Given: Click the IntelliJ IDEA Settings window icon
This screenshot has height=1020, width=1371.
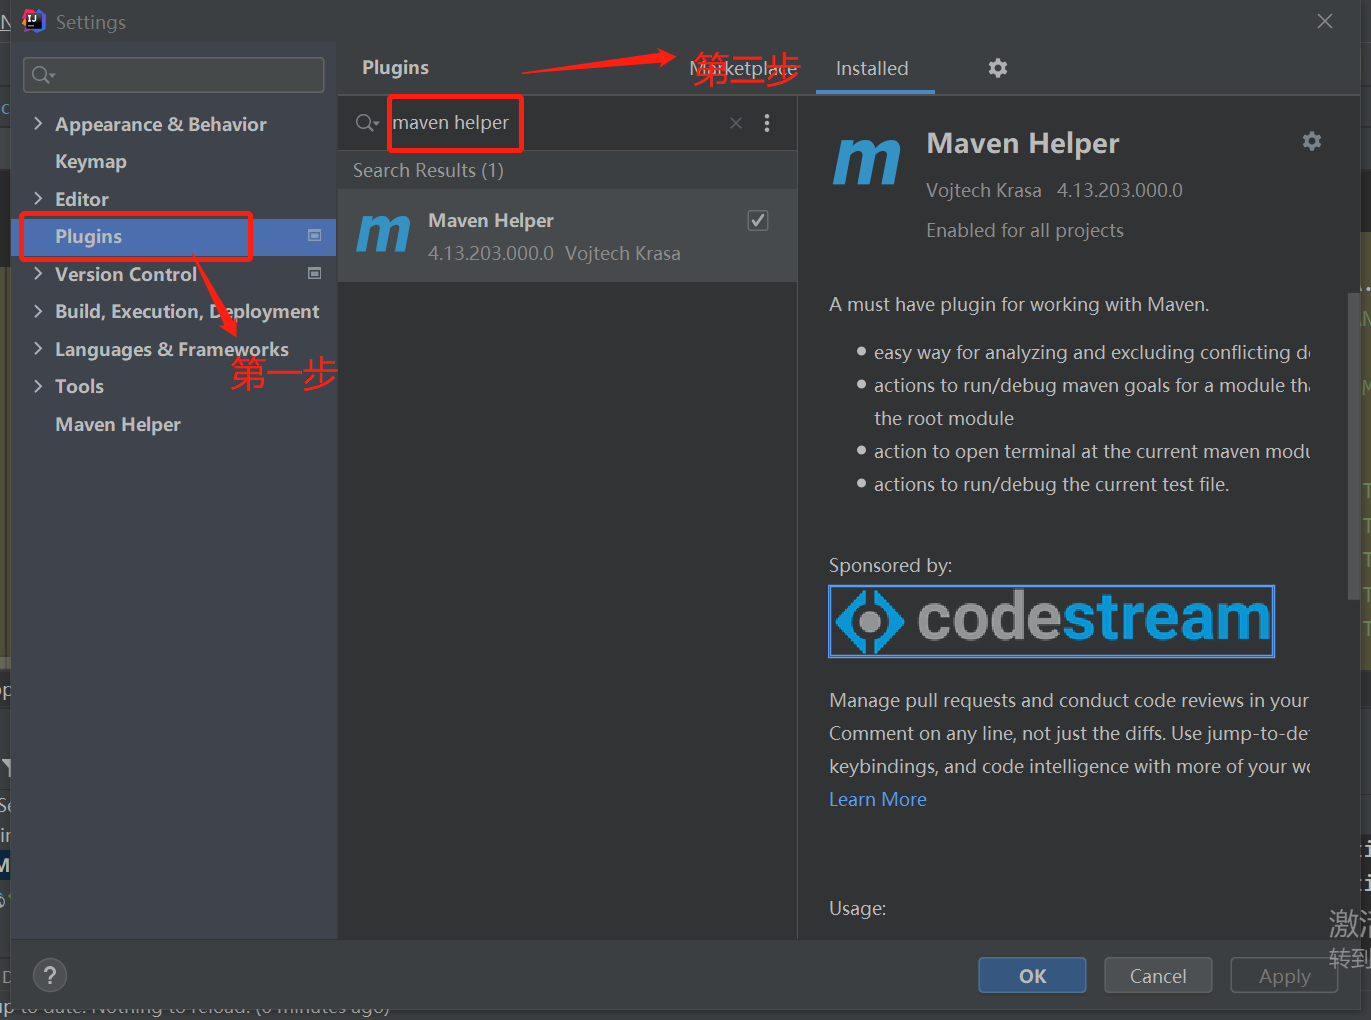Looking at the screenshot, I should tap(34, 21).
